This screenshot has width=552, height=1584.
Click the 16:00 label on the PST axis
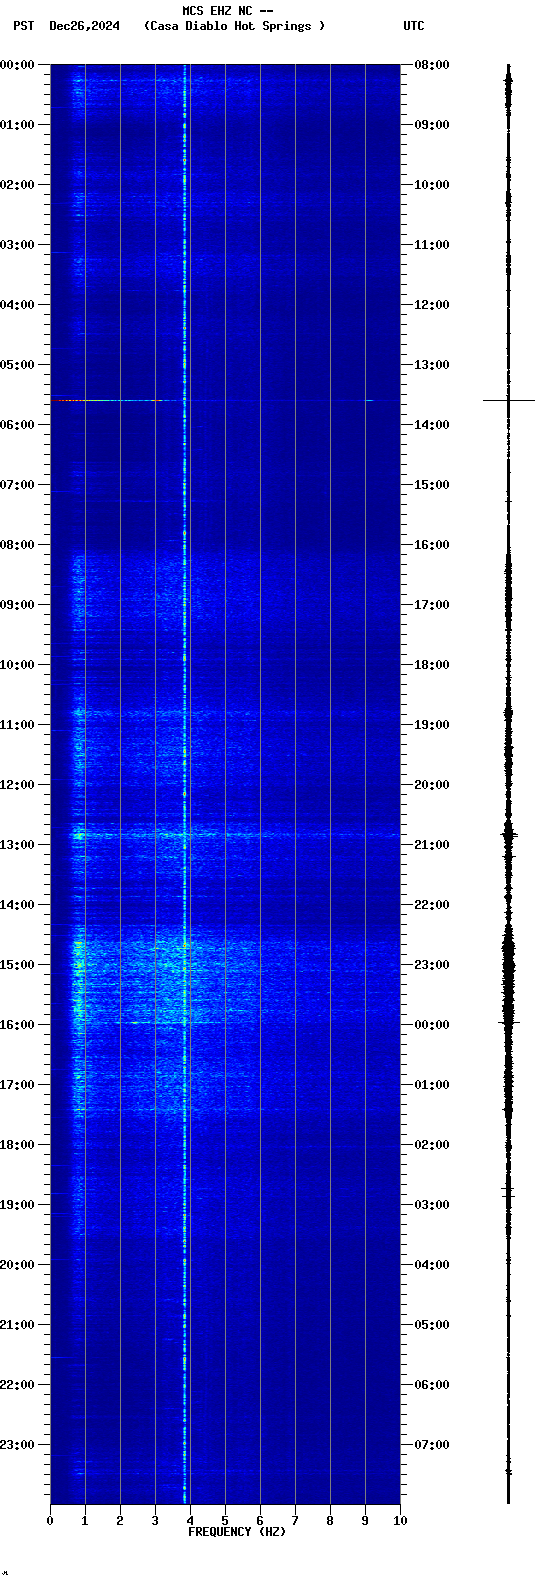click(x=18, y=1025)
